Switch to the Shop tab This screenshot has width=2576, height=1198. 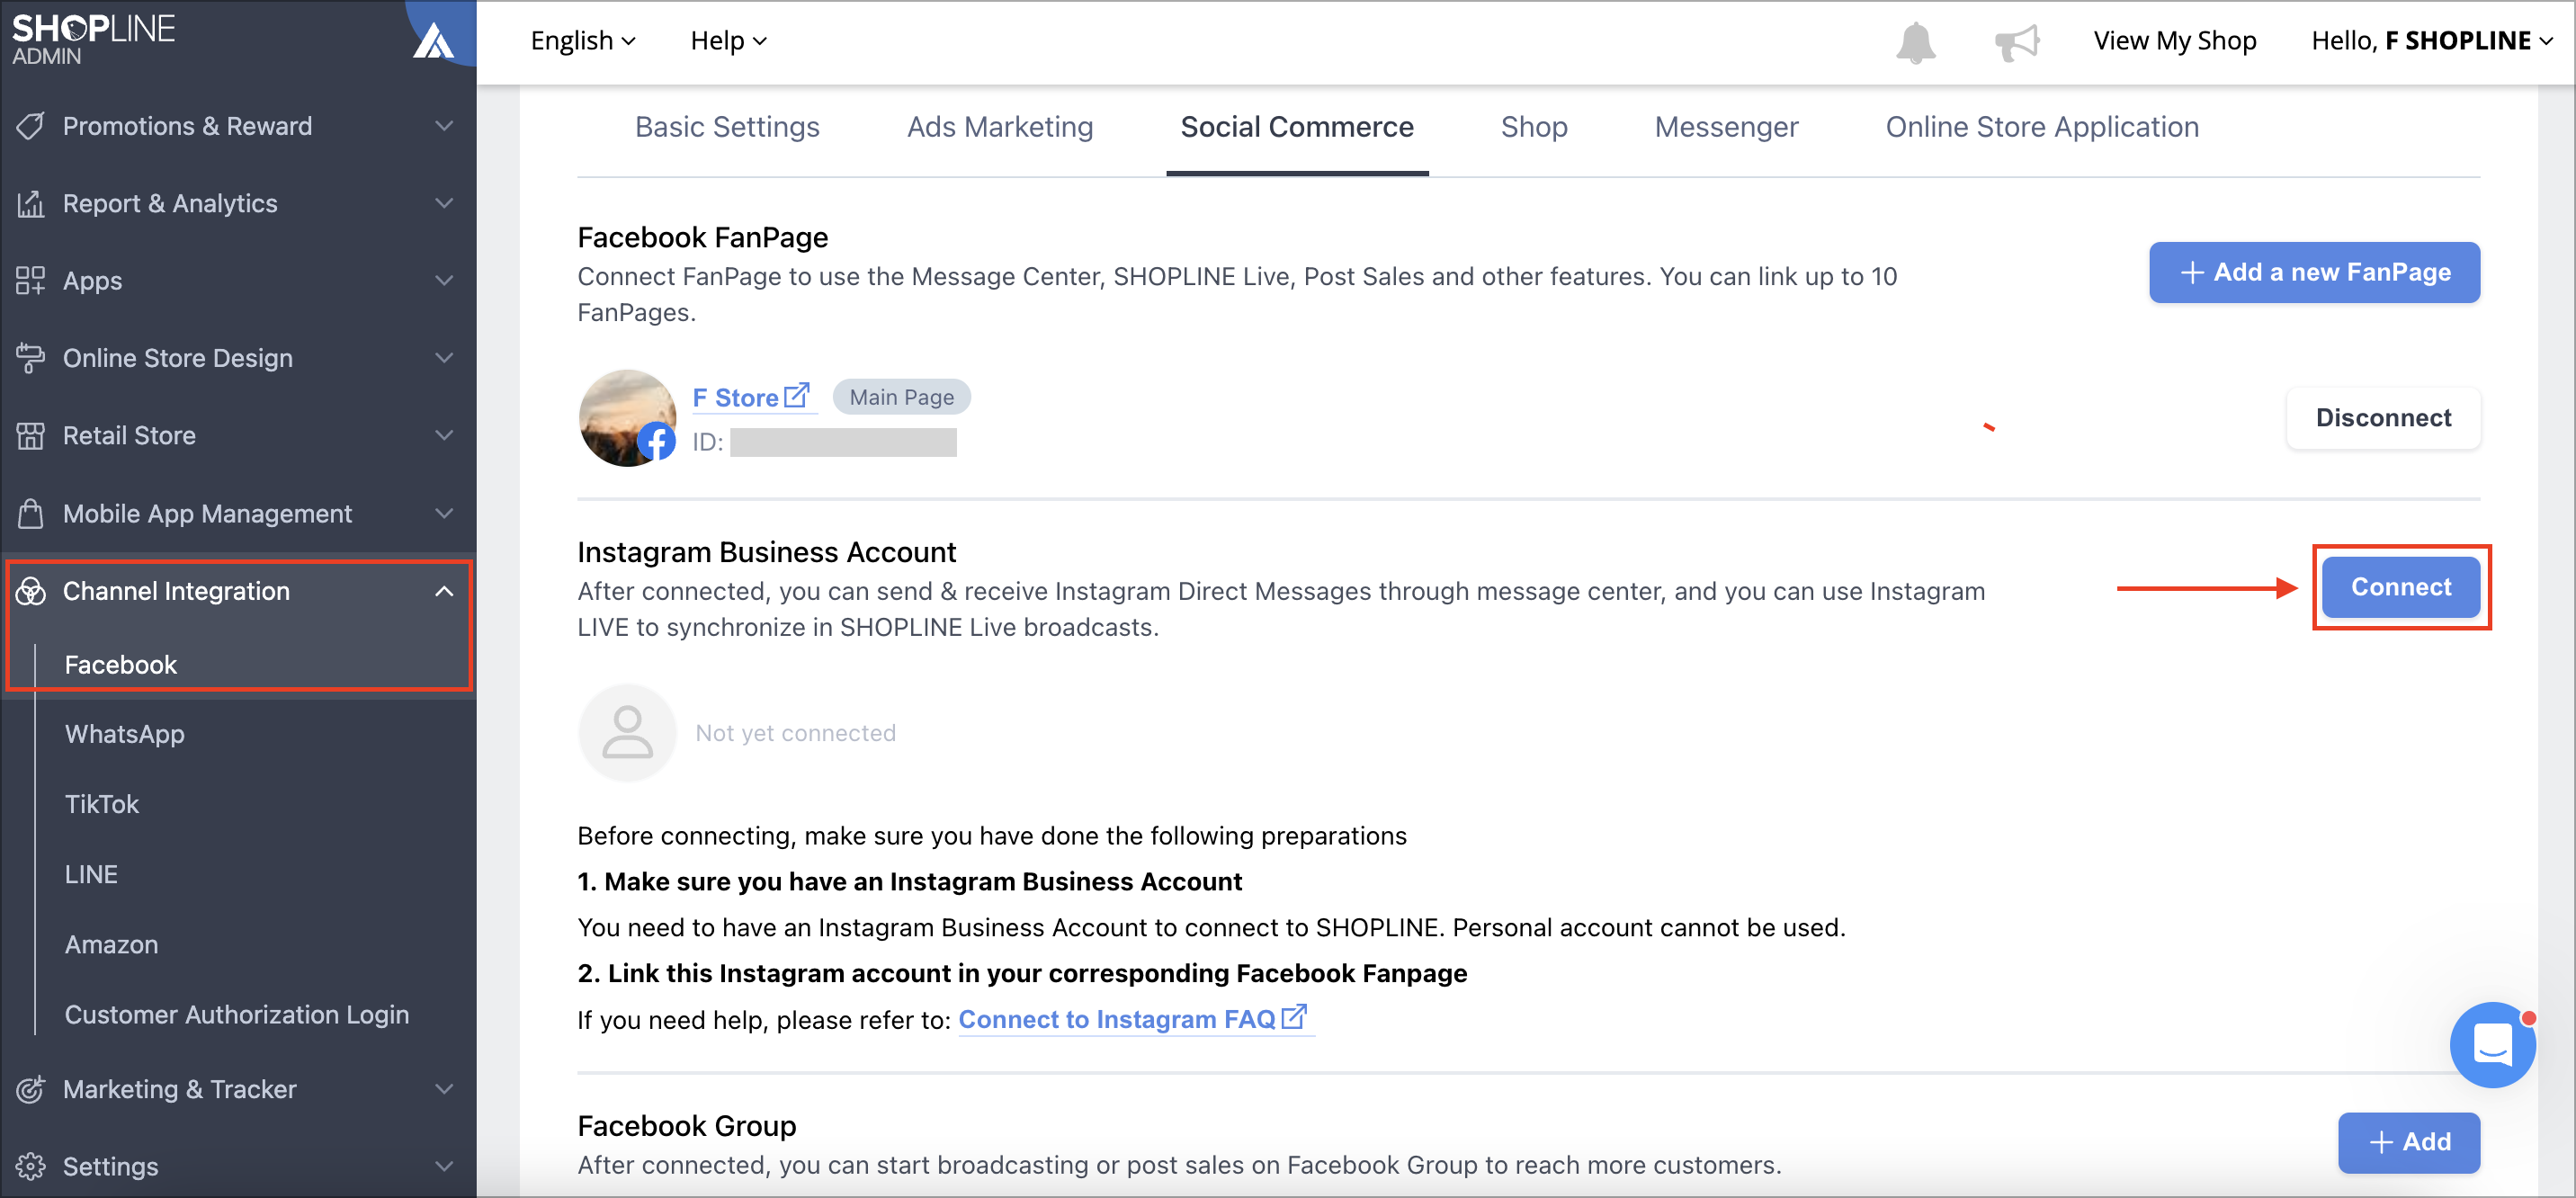pyautogui.click(x=1534, y=127)
